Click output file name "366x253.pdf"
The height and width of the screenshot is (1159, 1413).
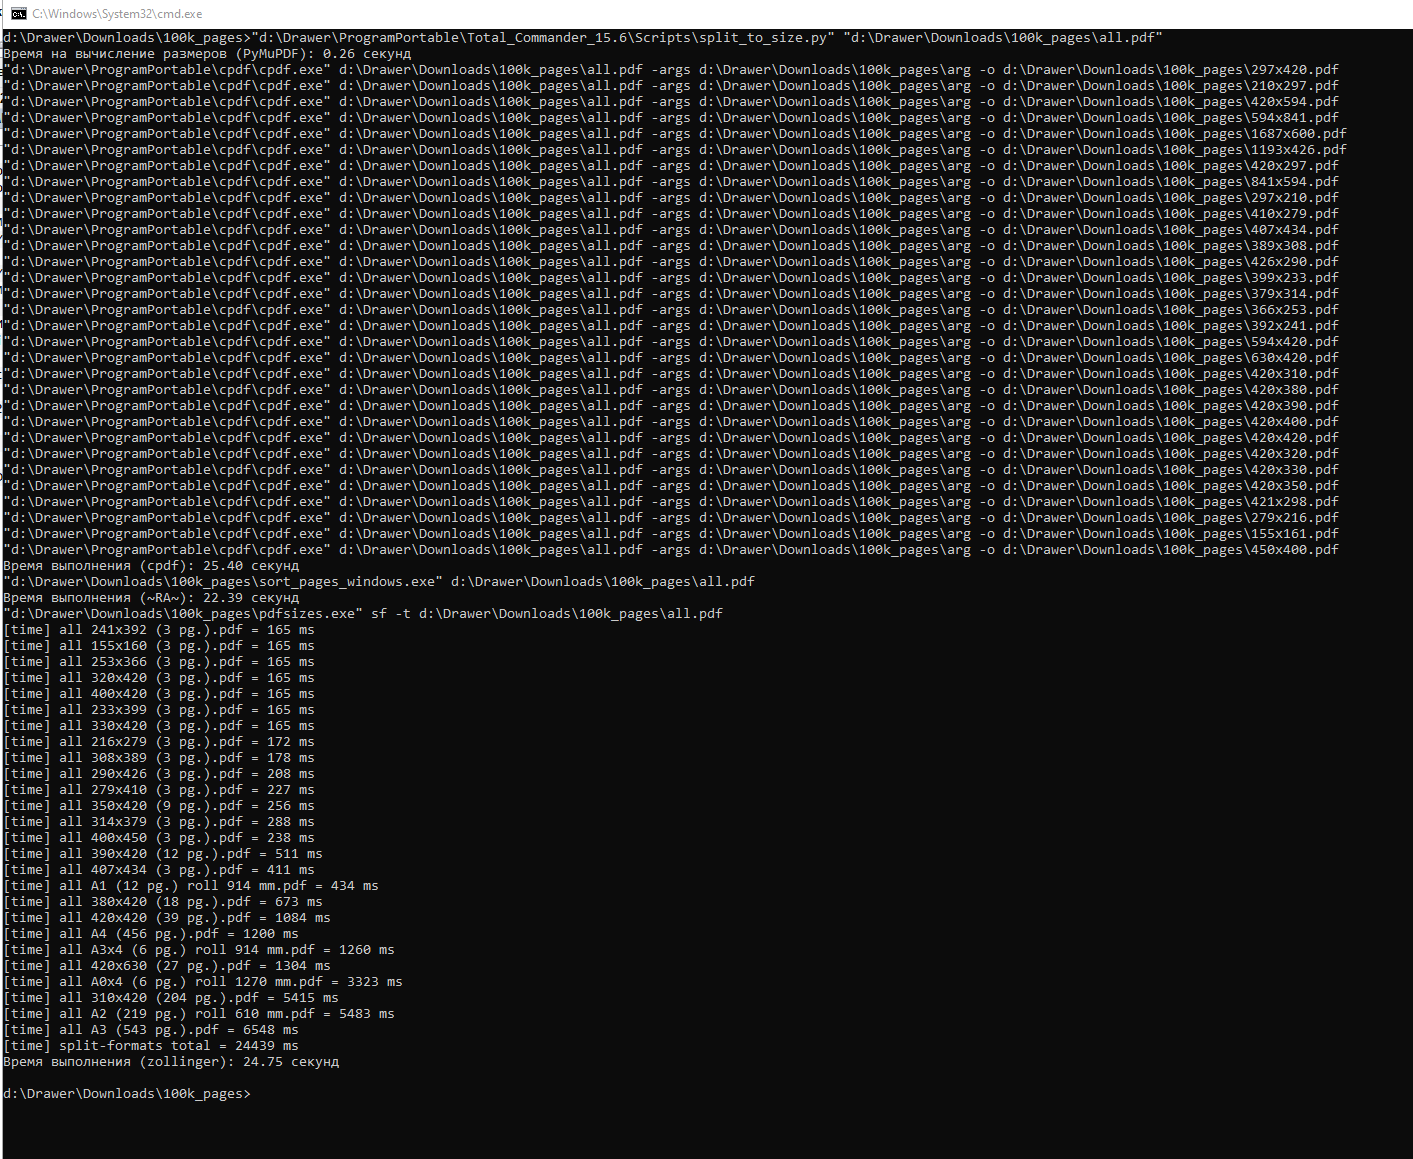click(1295, 310)
